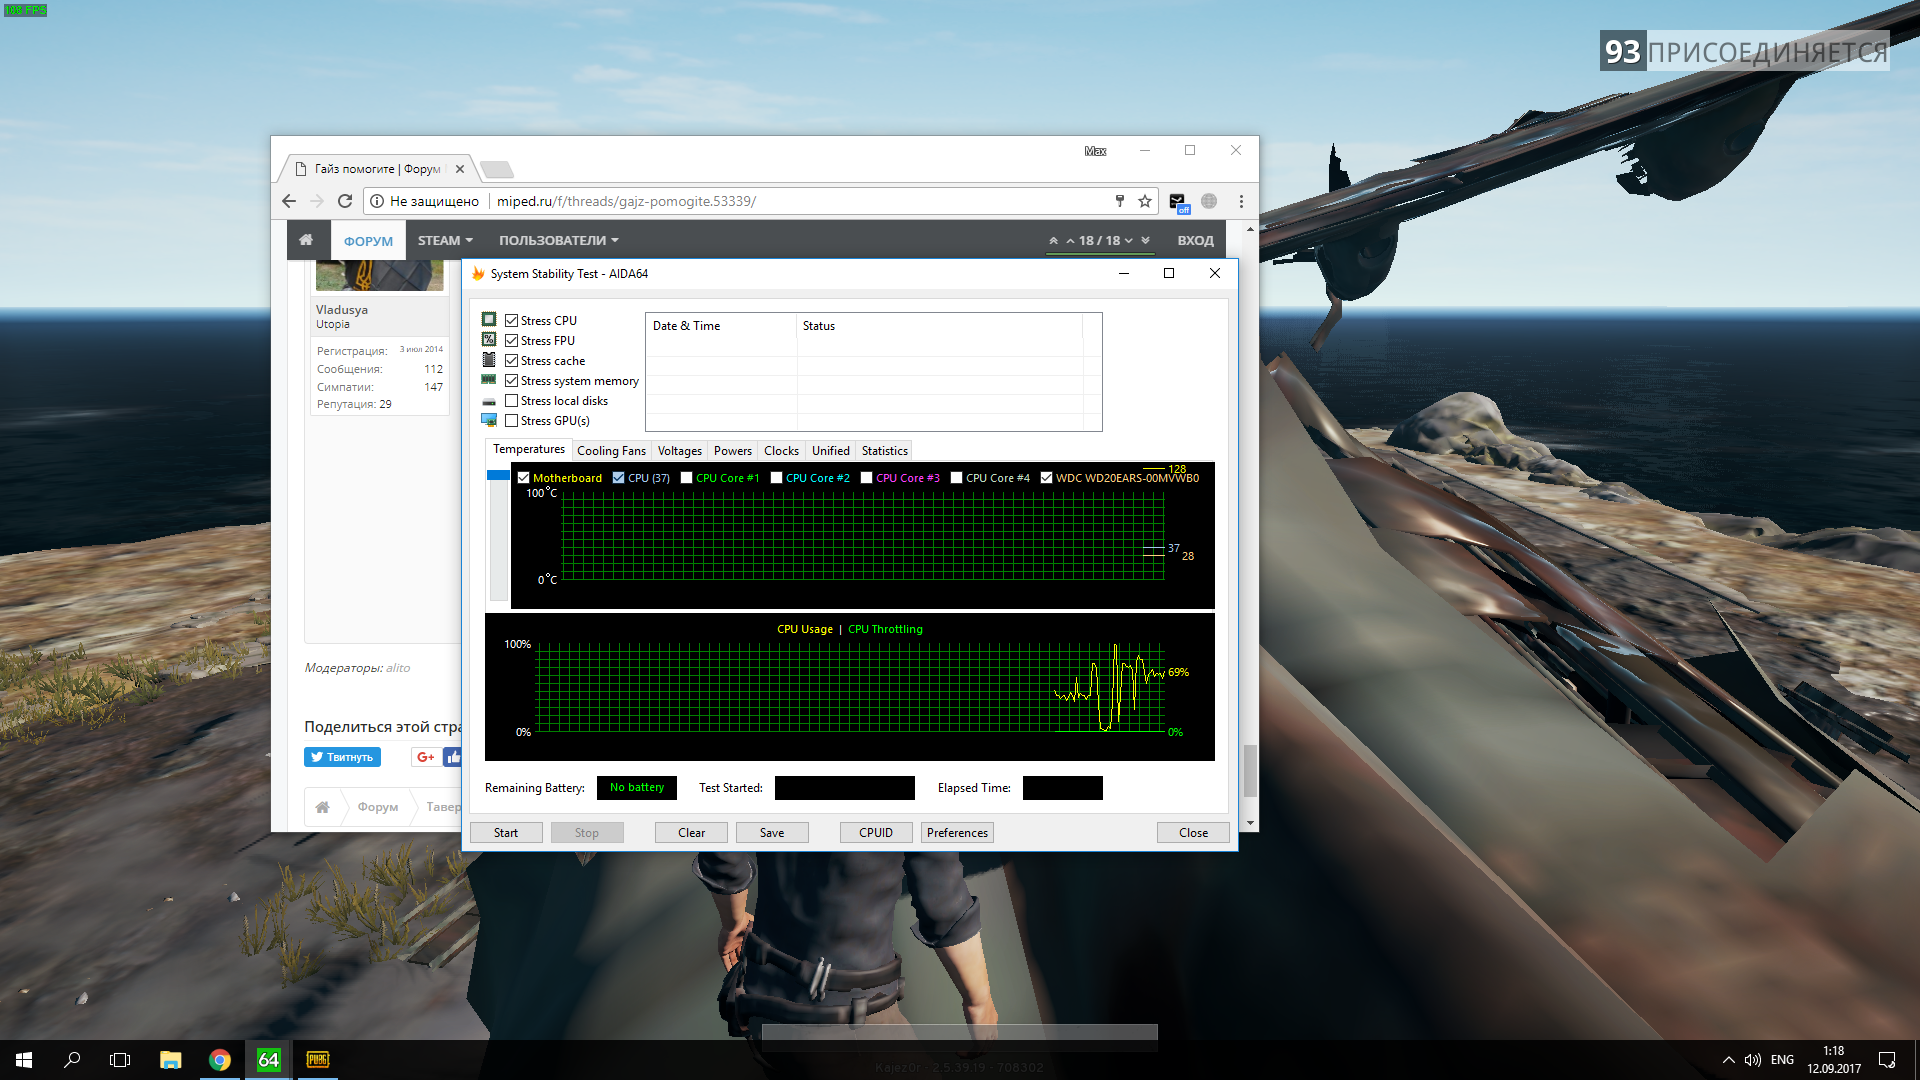Toggle WDC WD20EARS drive temperature checkbox
Screen dimensions: 1920x1080
tap(1047, 478)
